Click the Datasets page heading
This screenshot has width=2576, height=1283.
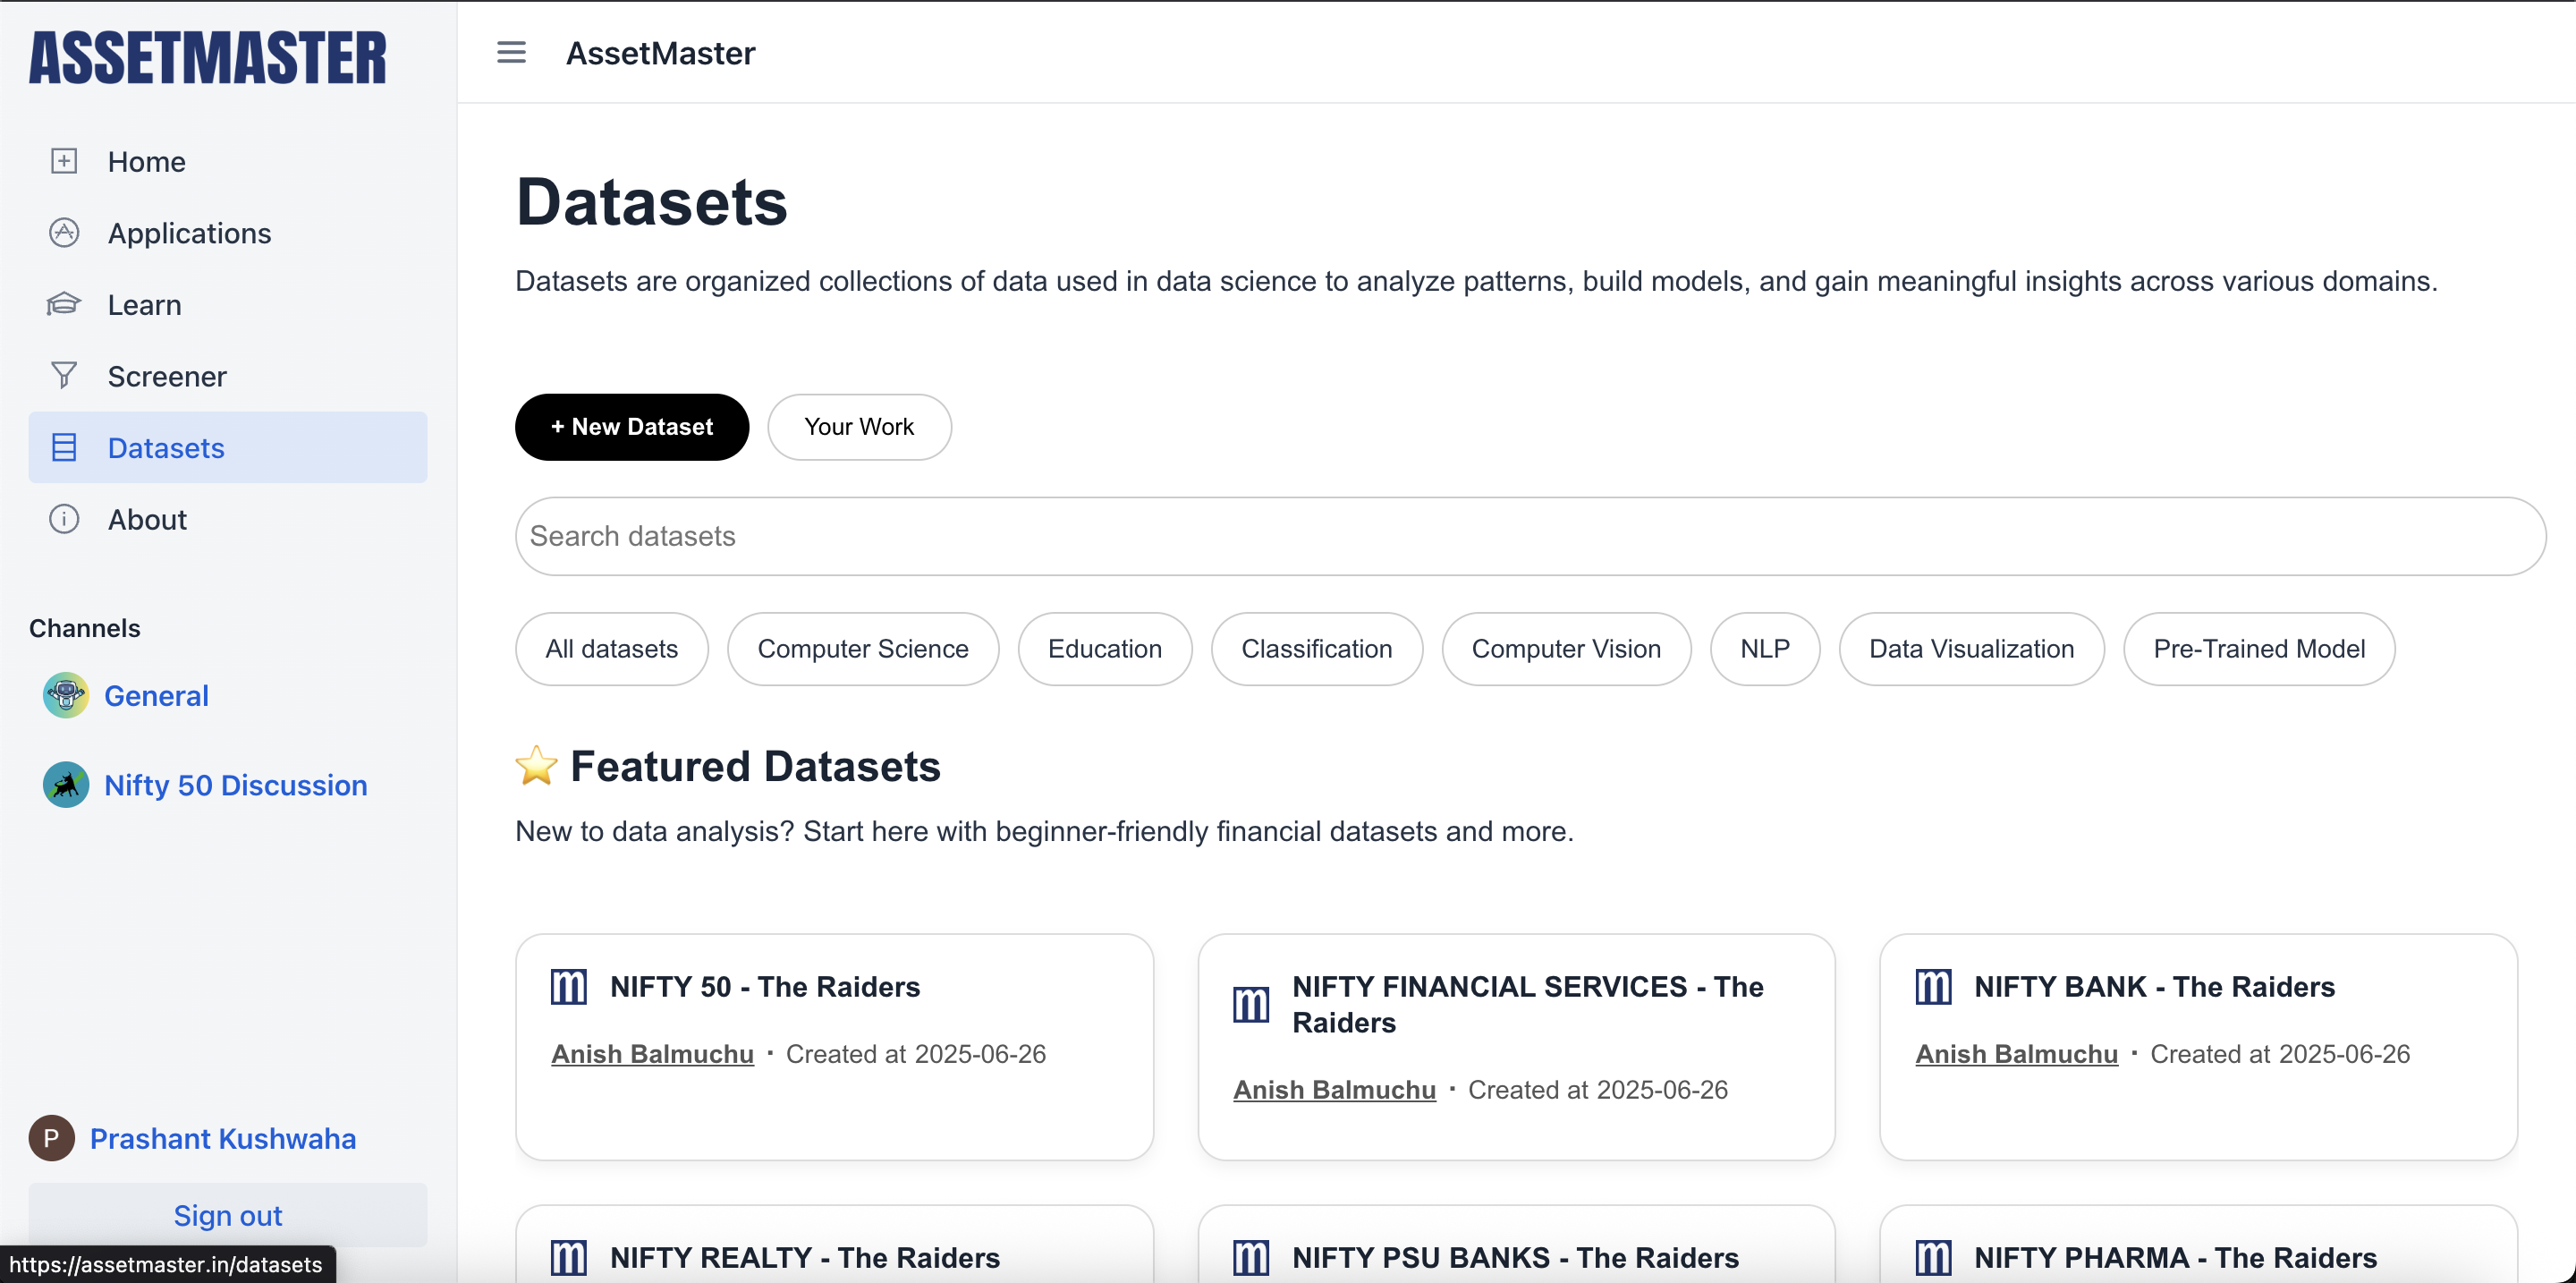[651, 202]
